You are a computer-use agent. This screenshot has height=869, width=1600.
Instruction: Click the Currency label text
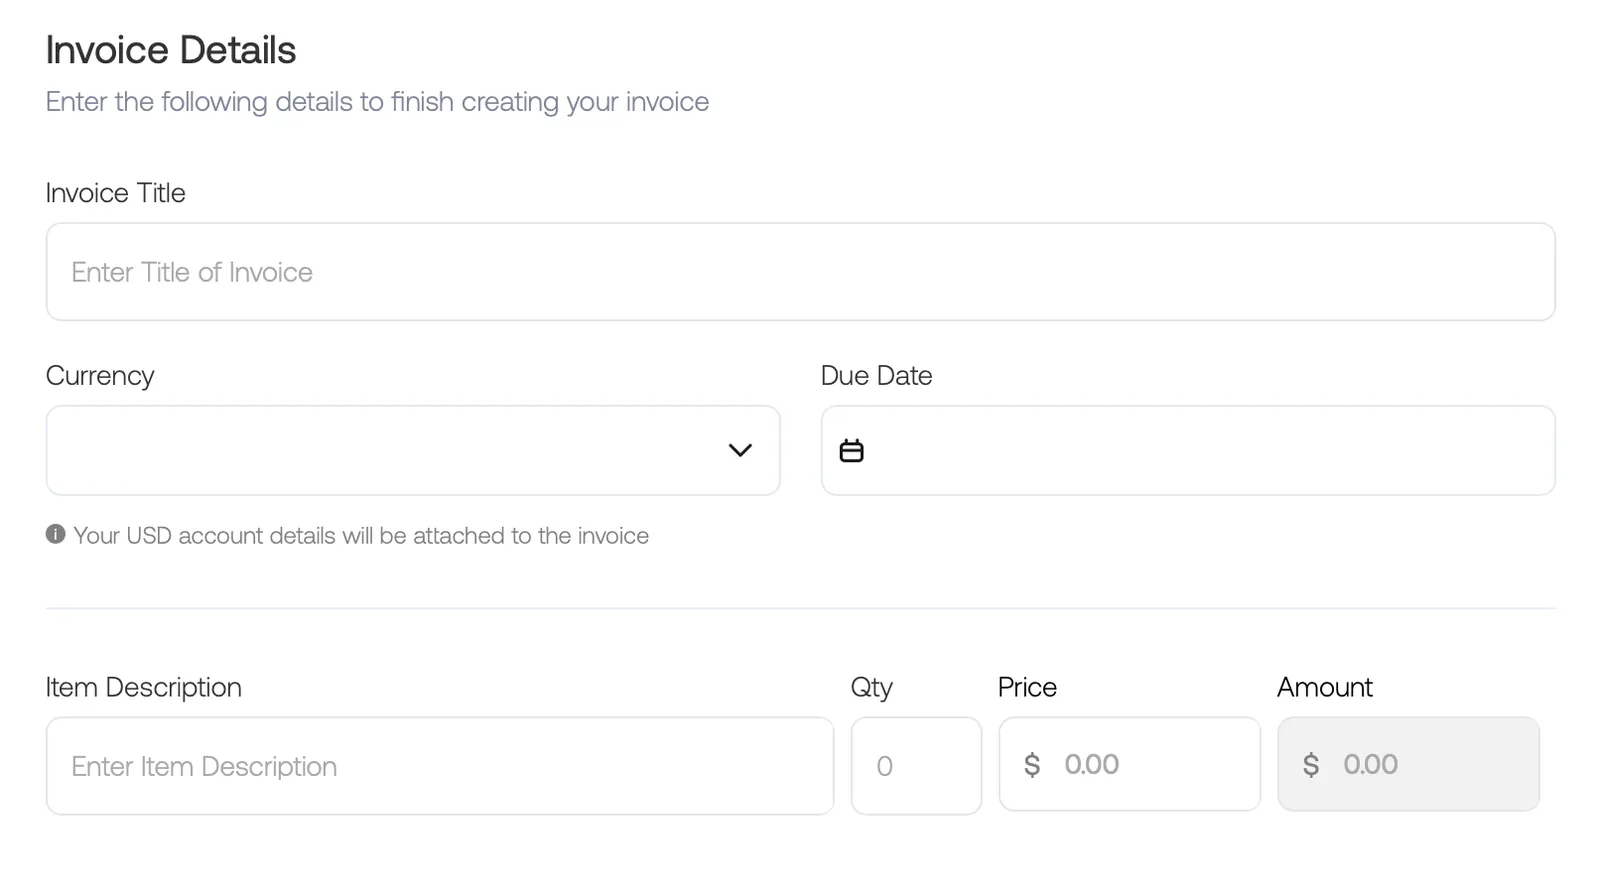pyautogui.click(x=100, y=376)
